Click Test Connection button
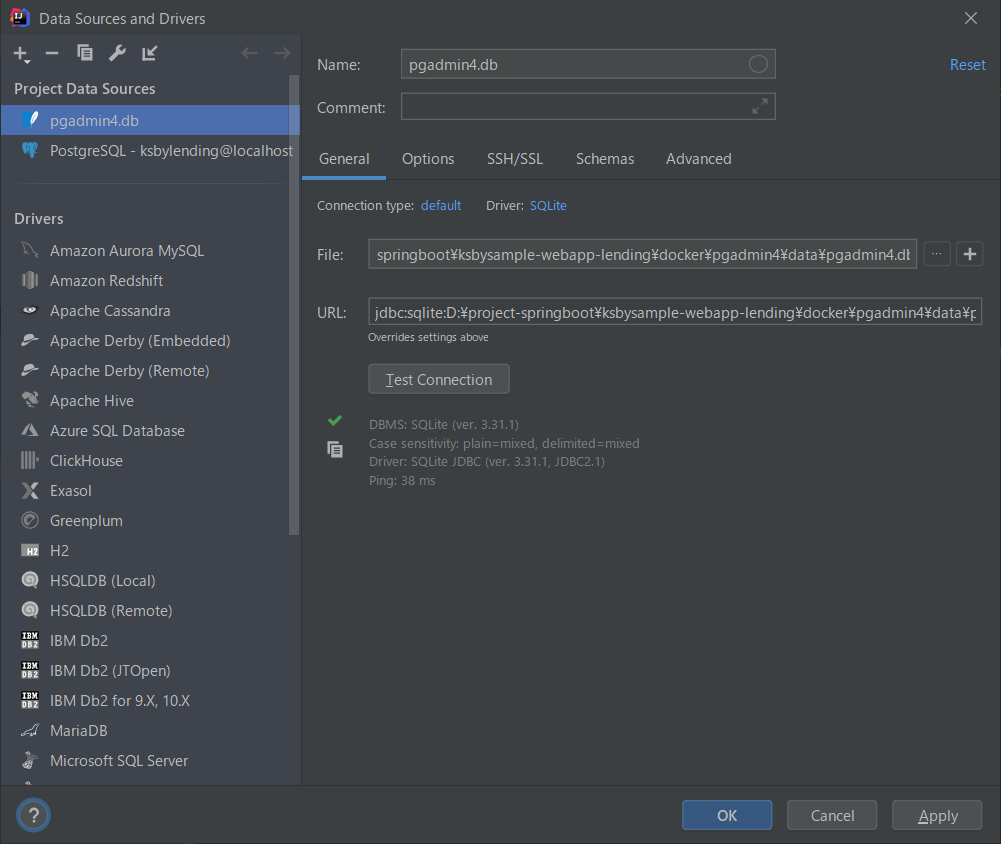The height and width of the screenshot is (844, 1001). pos(439,379)
